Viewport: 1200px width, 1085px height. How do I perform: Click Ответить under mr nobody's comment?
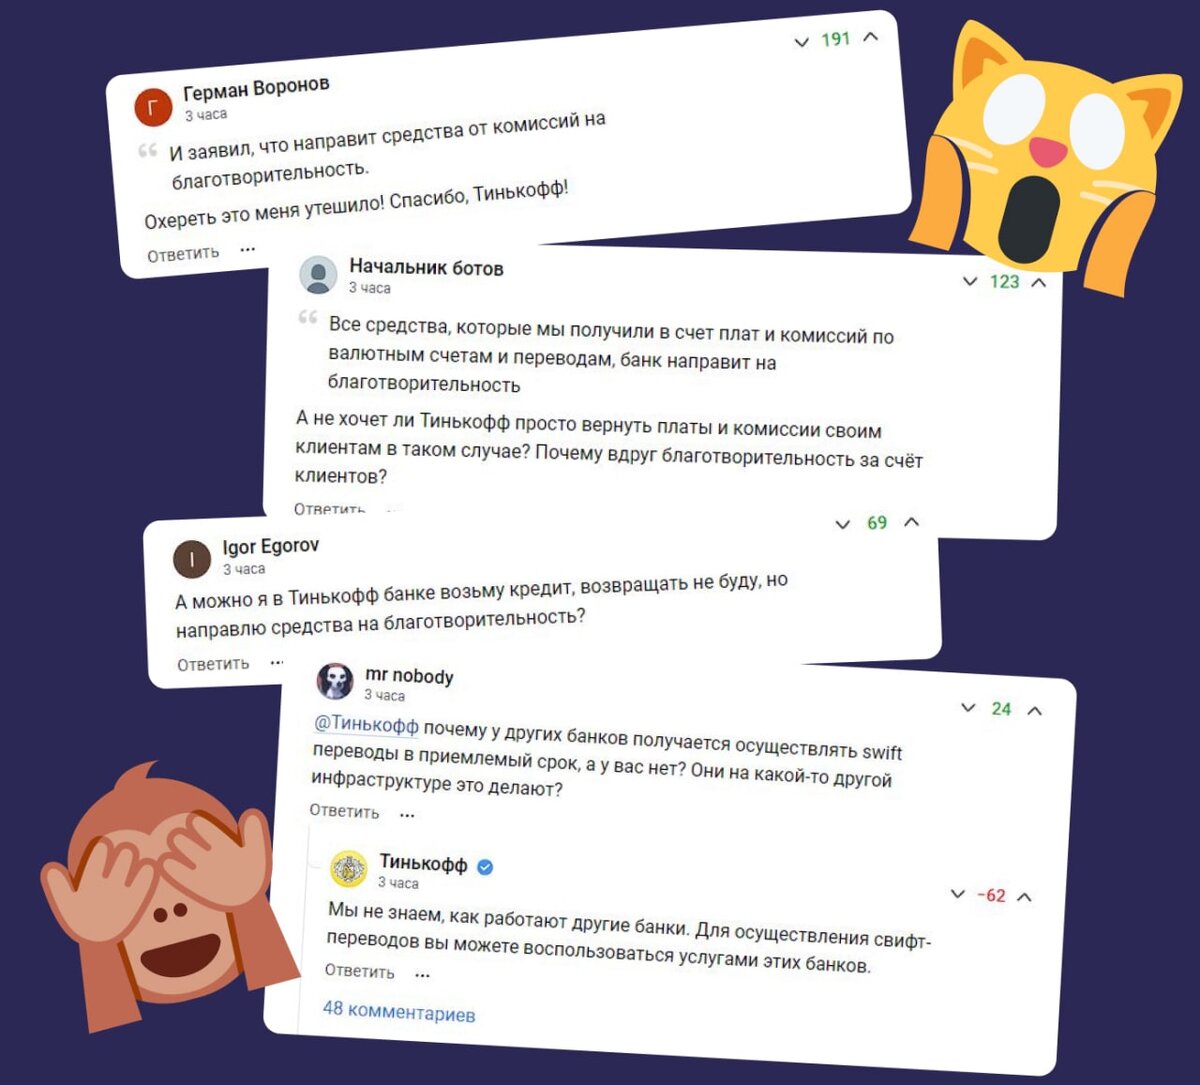[x=344, y=811]
